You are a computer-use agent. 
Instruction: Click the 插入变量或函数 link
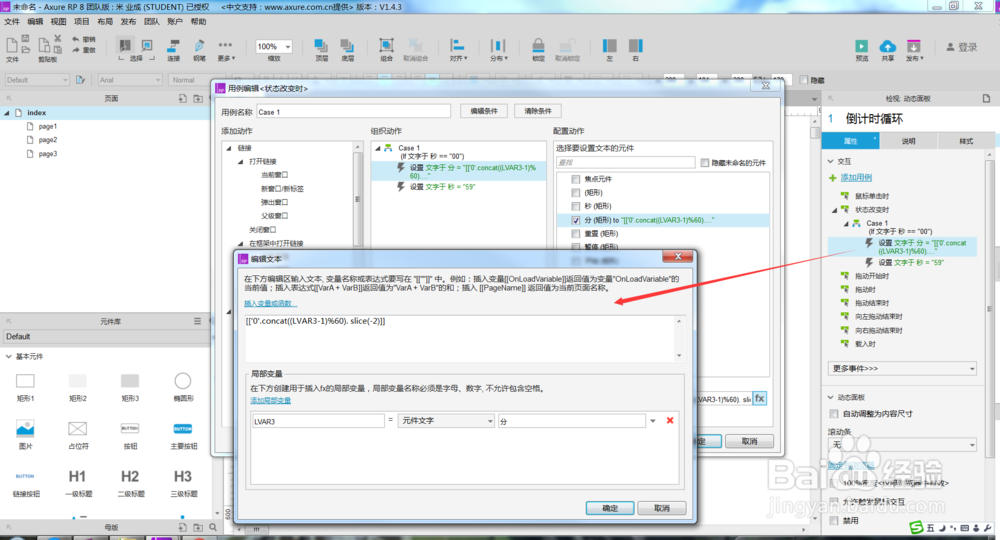(268, 303)
